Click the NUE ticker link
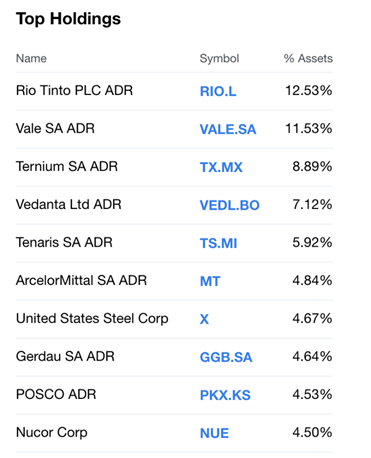Image resolution: width=371 pixels, height=458 pixels. coord(214,433)
